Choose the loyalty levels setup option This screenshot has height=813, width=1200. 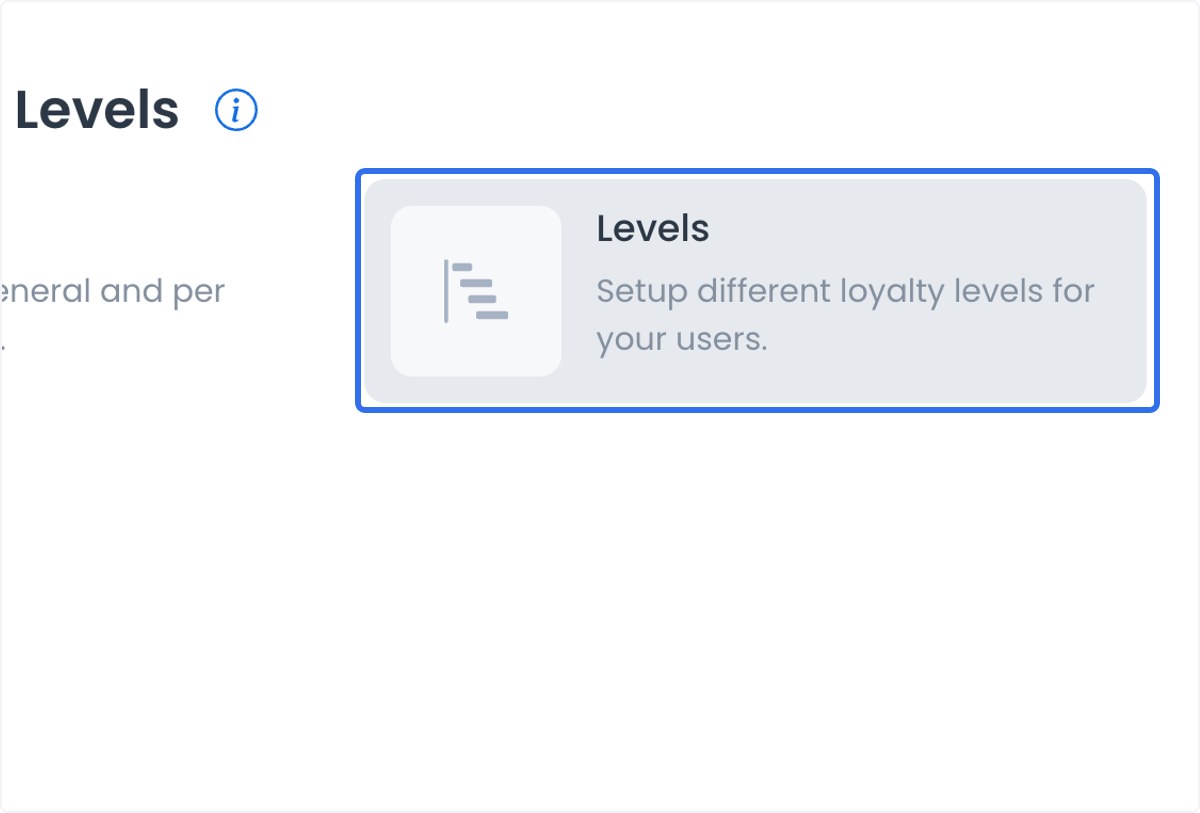coord(755,291)
